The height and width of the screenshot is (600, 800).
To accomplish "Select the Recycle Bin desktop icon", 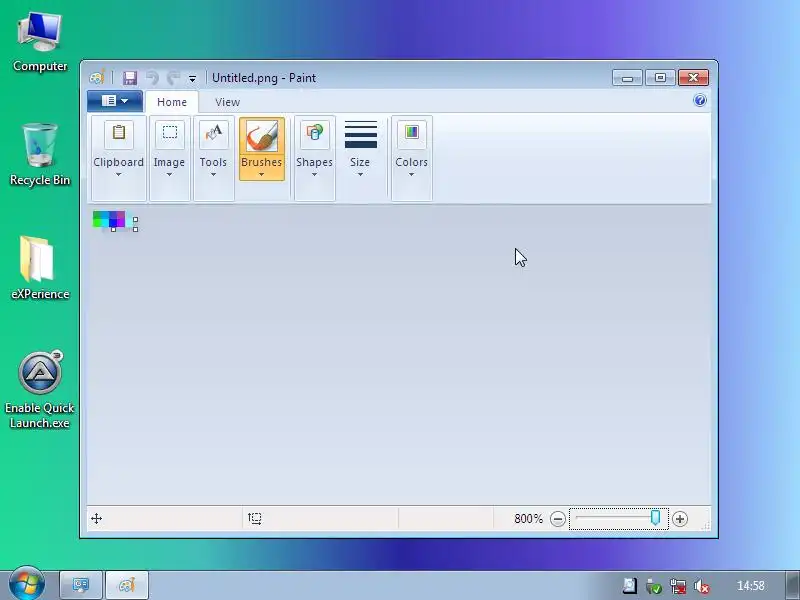I will click(40, 155).
